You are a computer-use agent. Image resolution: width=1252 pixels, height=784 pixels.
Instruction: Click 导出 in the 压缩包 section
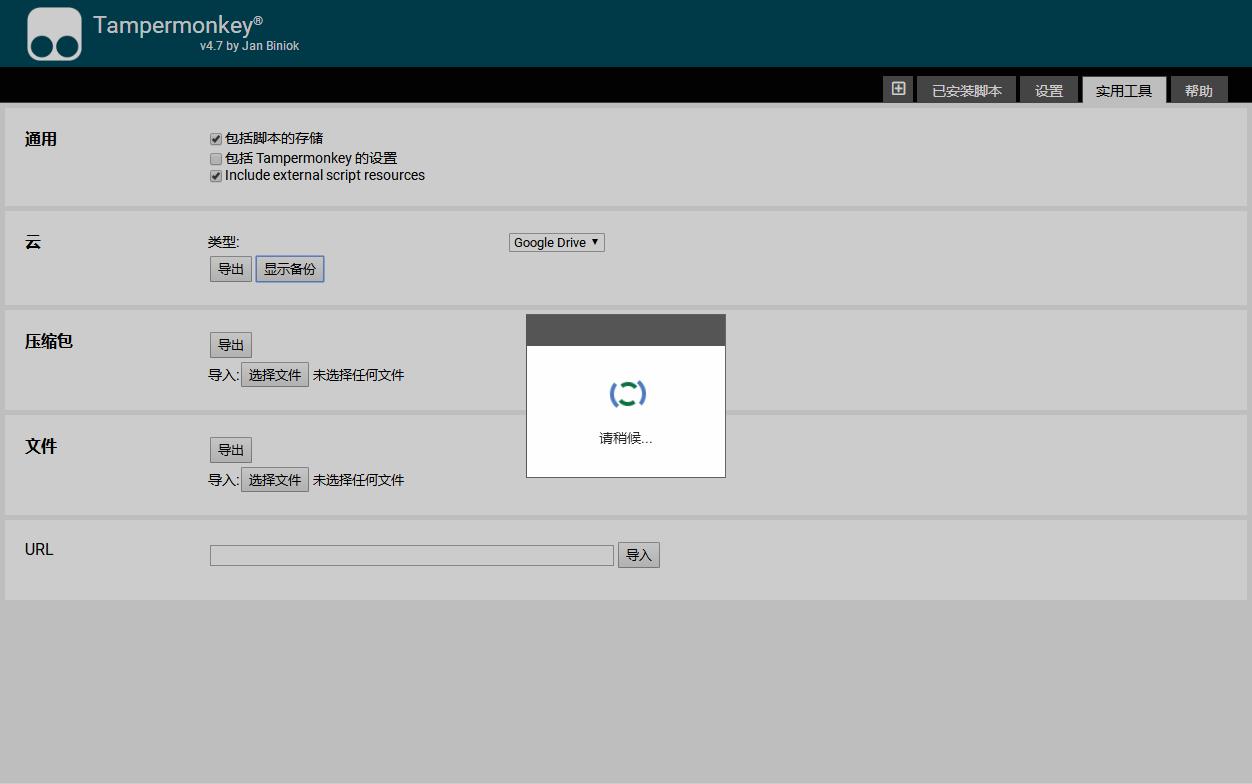click(x=231, y=345)
